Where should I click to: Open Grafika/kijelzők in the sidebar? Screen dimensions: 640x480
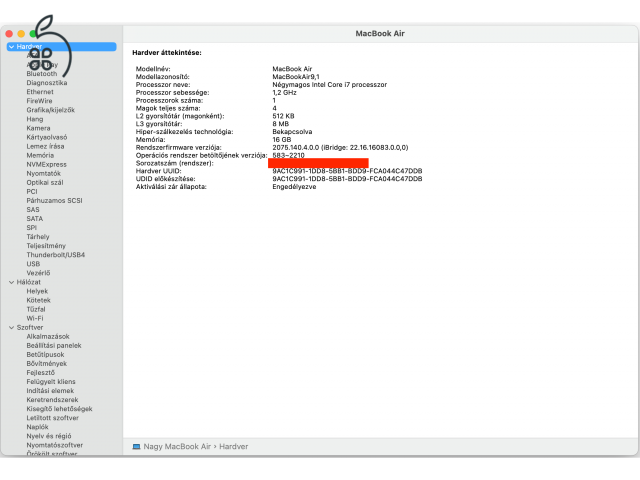[51, 110]
